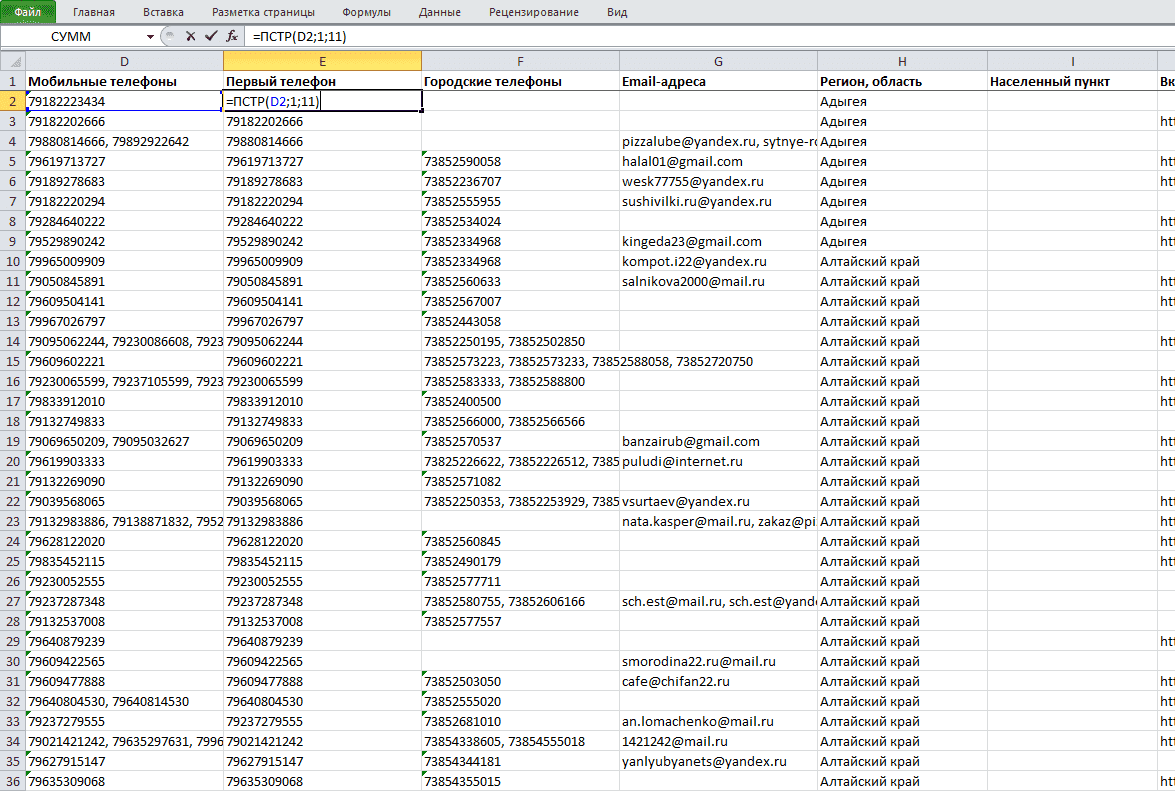
Task: Select column H header
Action: pos(902,61)
